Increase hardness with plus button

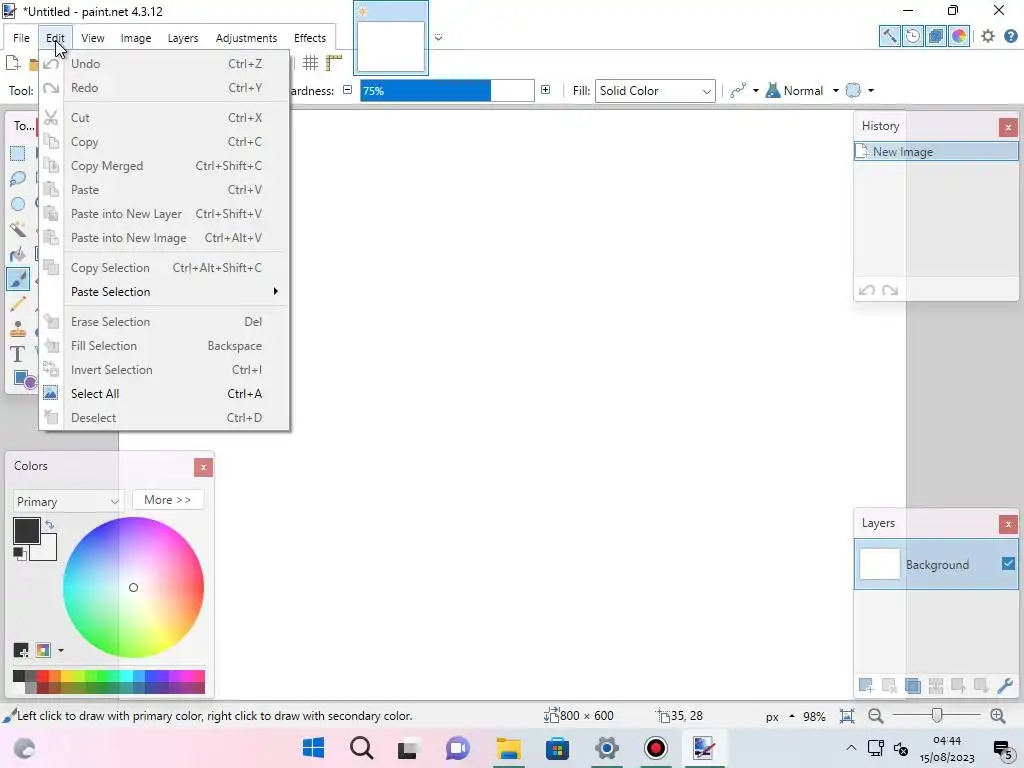(545, 90)
